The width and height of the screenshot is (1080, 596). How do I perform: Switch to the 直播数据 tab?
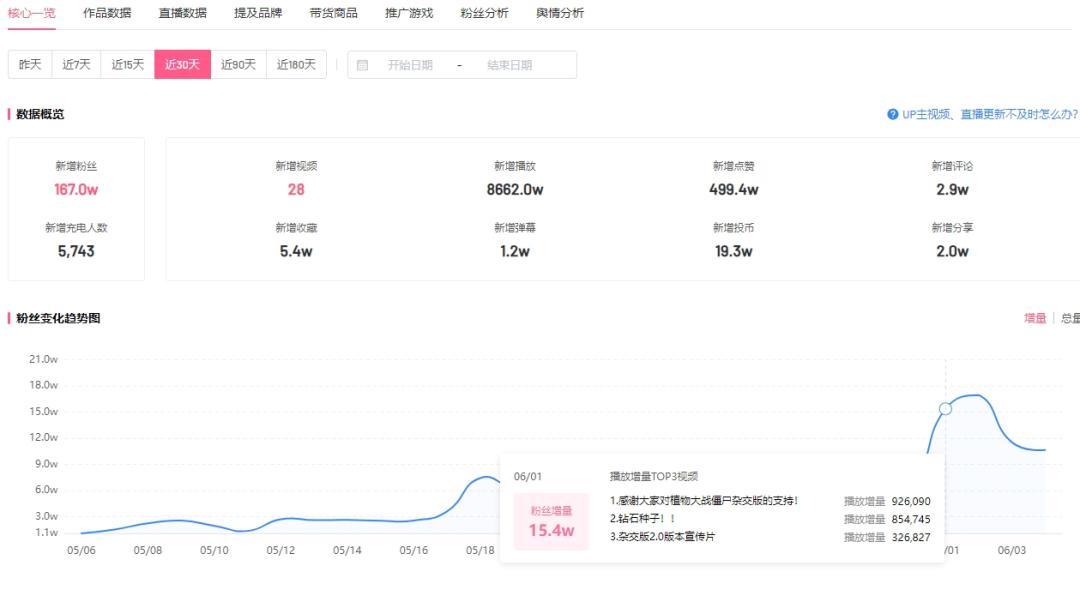tap(183, 13)
